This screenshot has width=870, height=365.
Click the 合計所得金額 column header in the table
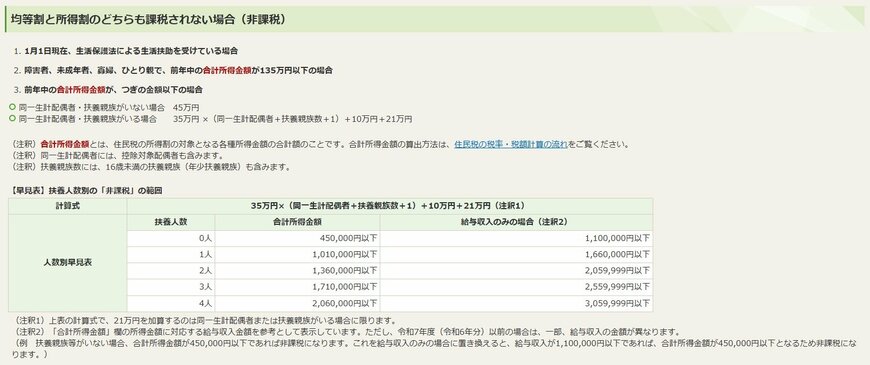tap(297, 222)
